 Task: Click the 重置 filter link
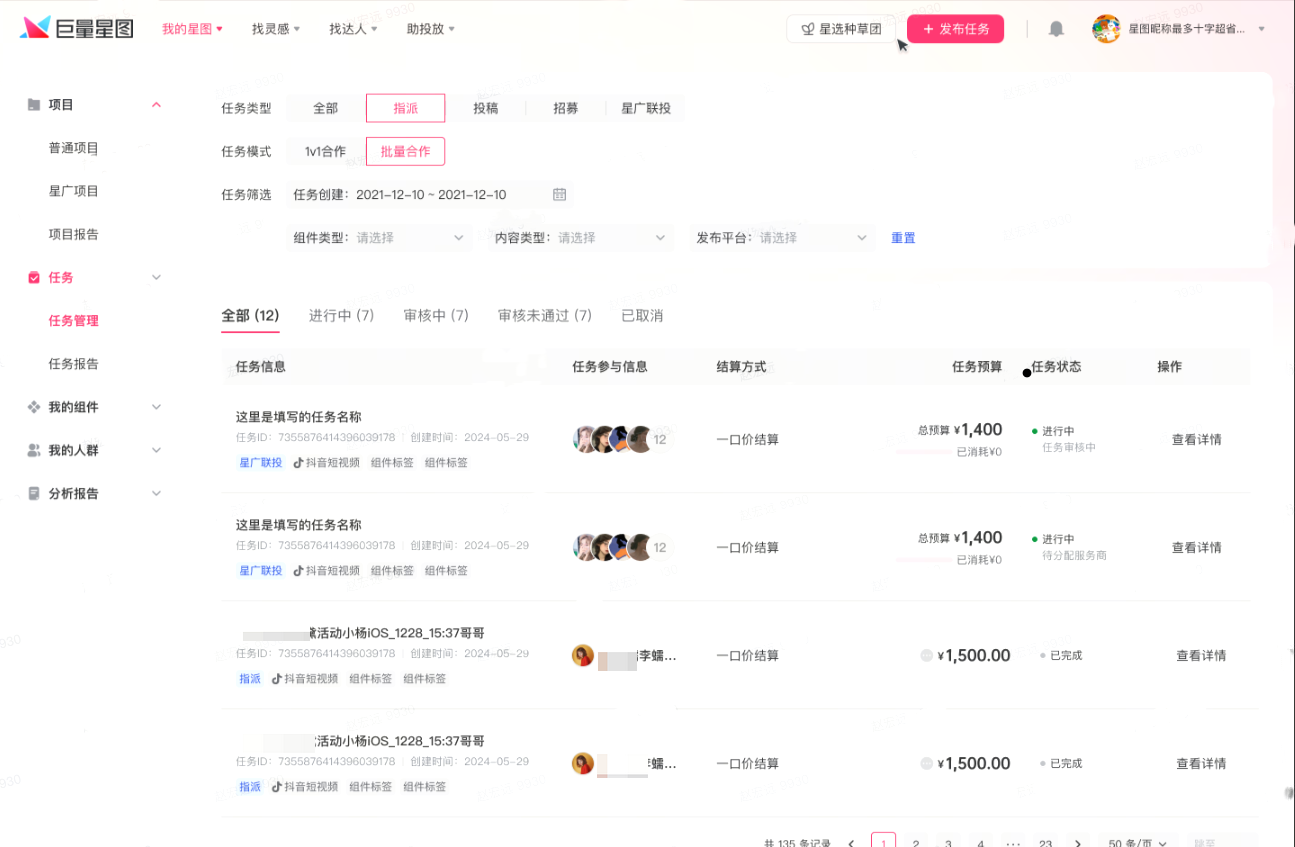903,238
